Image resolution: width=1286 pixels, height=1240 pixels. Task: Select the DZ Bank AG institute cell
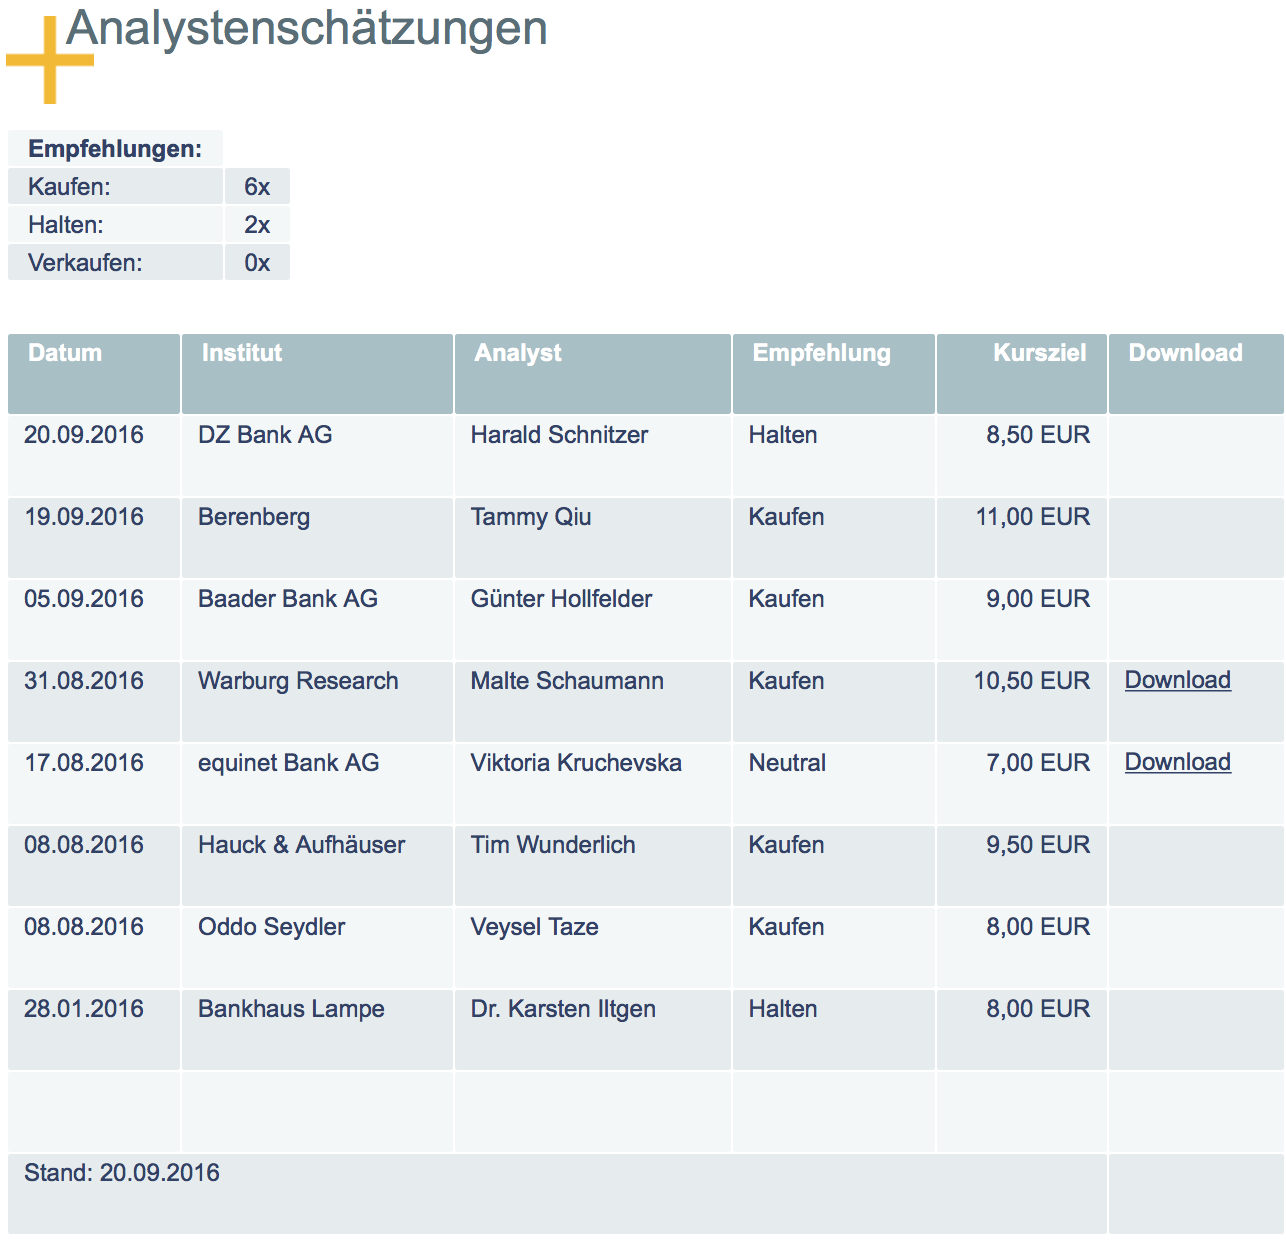coord(265,435)
